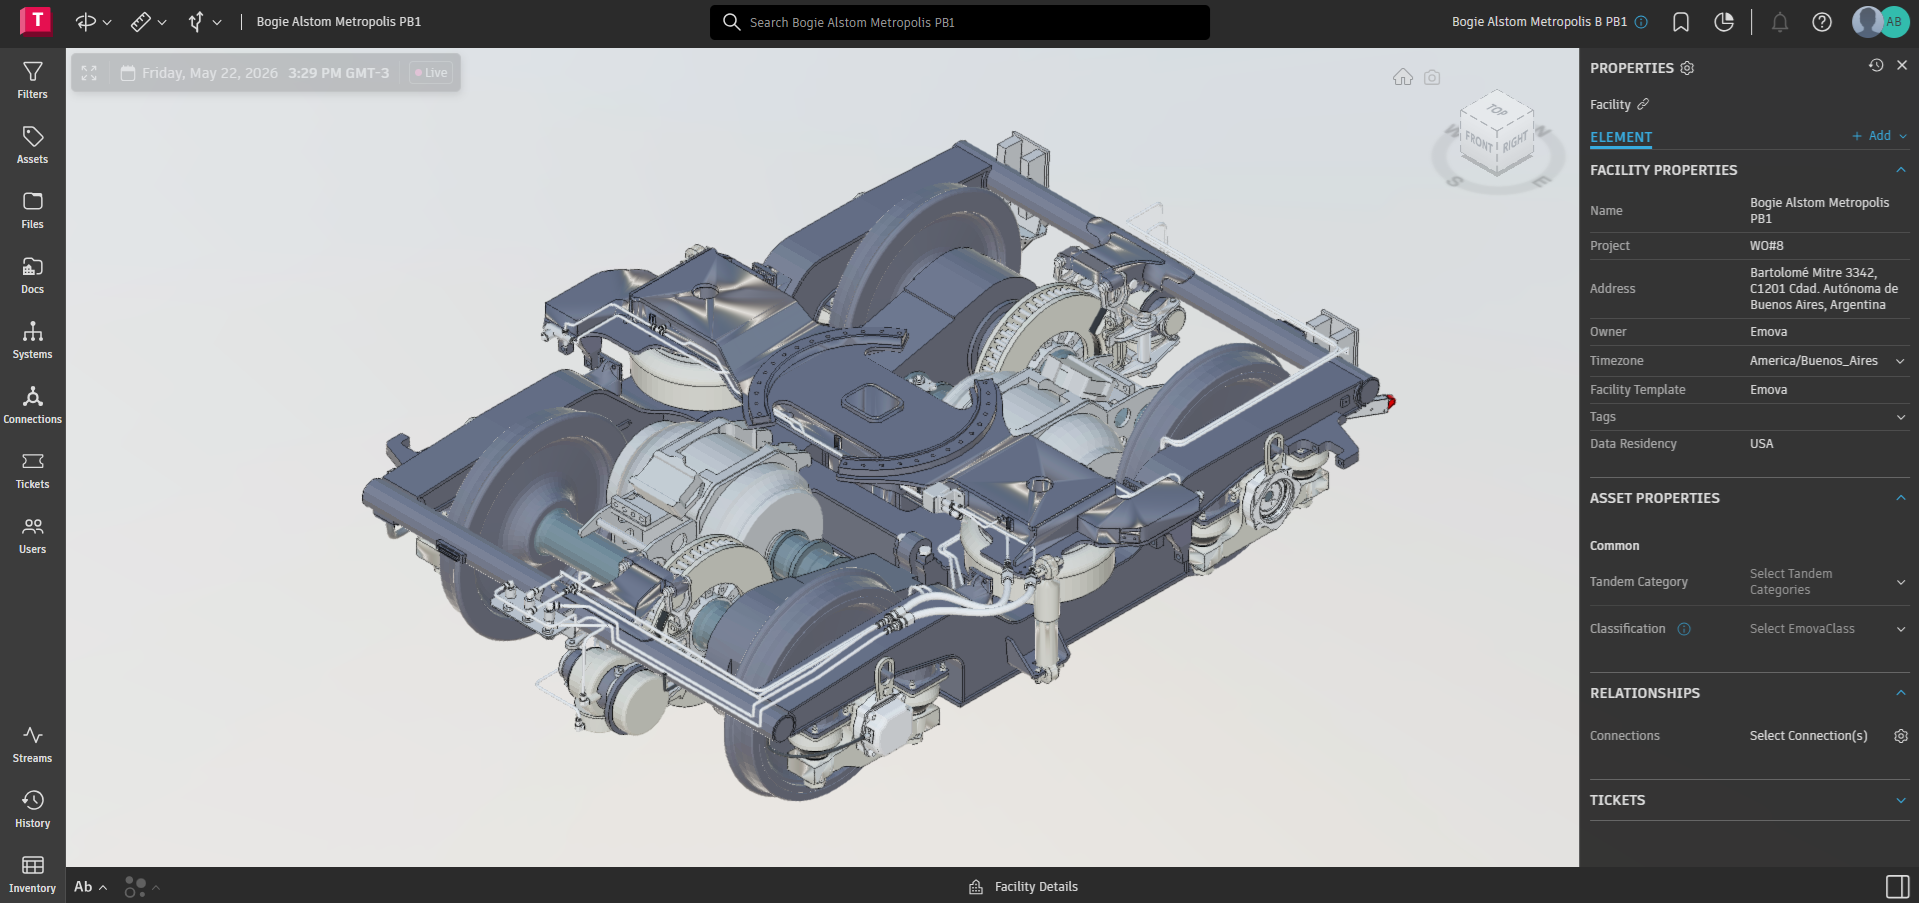The image size is (1919, 903).
Task: Click the Address value text
Action: pos(1824,289)
